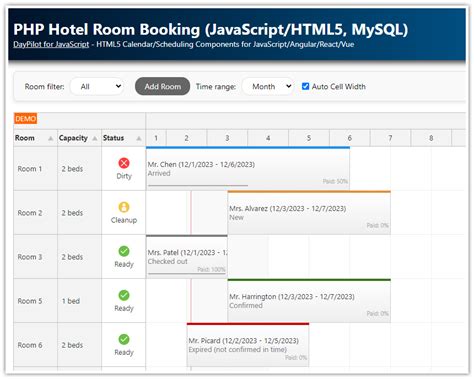
Task: Click 'Auto Cell Width' label text
Action: [339, 87]
